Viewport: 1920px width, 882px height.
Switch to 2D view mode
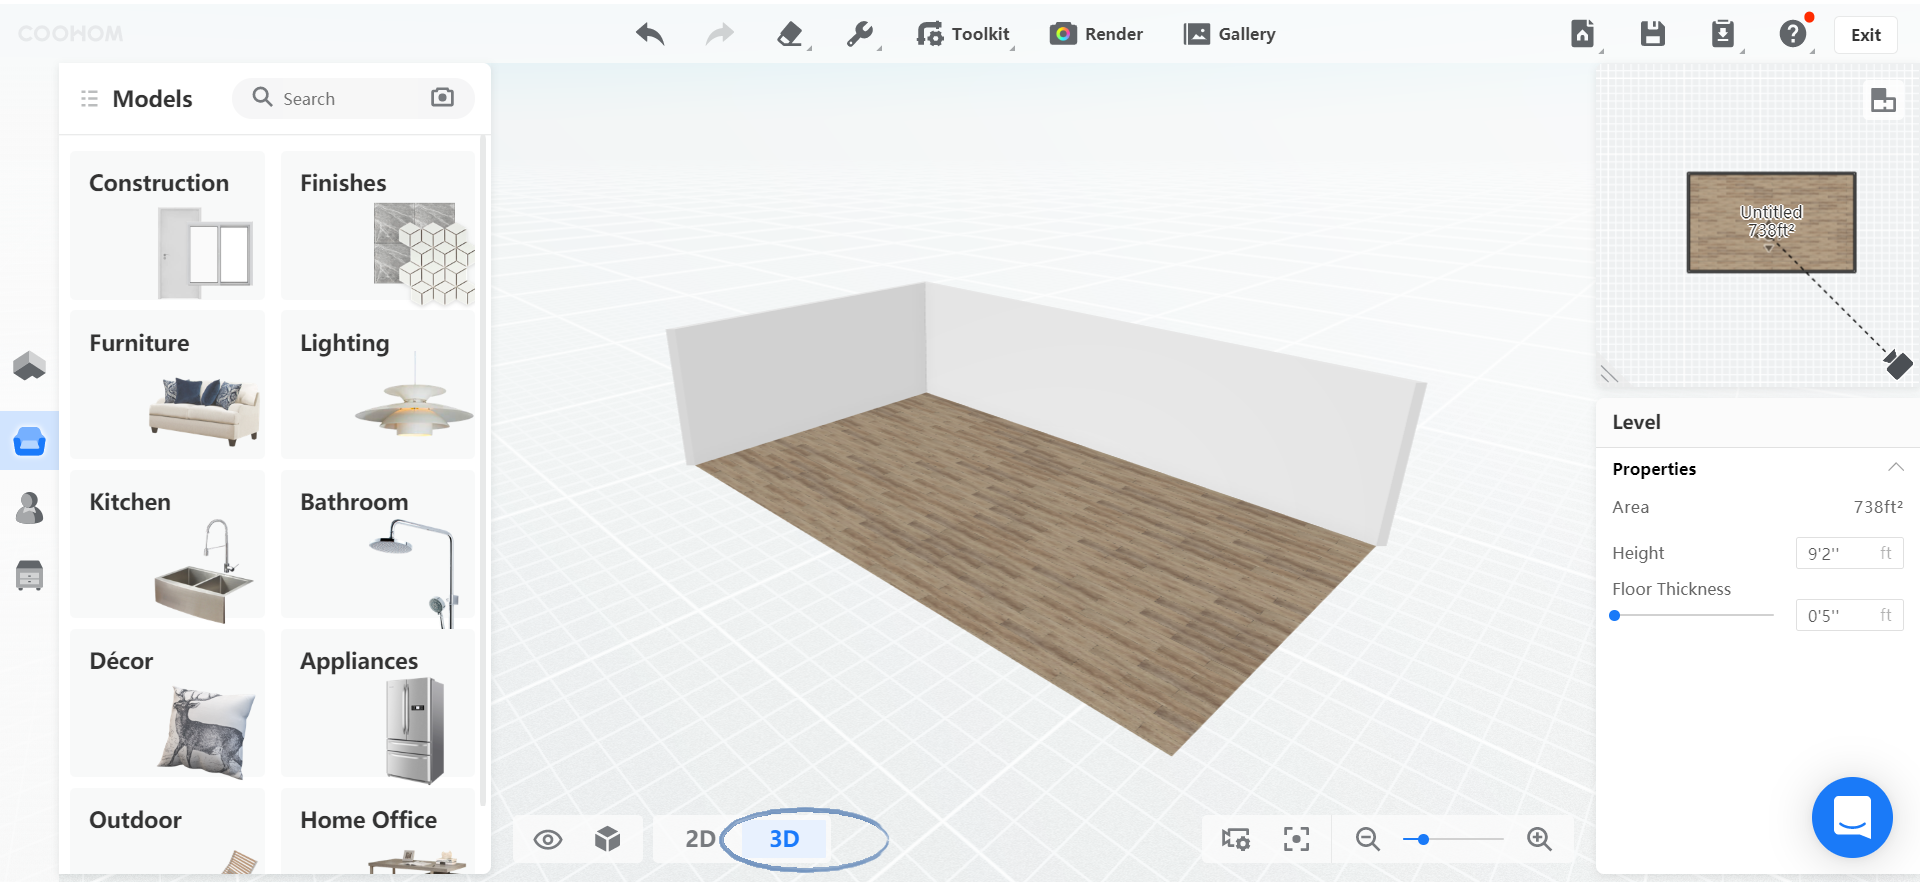point(700,839)
